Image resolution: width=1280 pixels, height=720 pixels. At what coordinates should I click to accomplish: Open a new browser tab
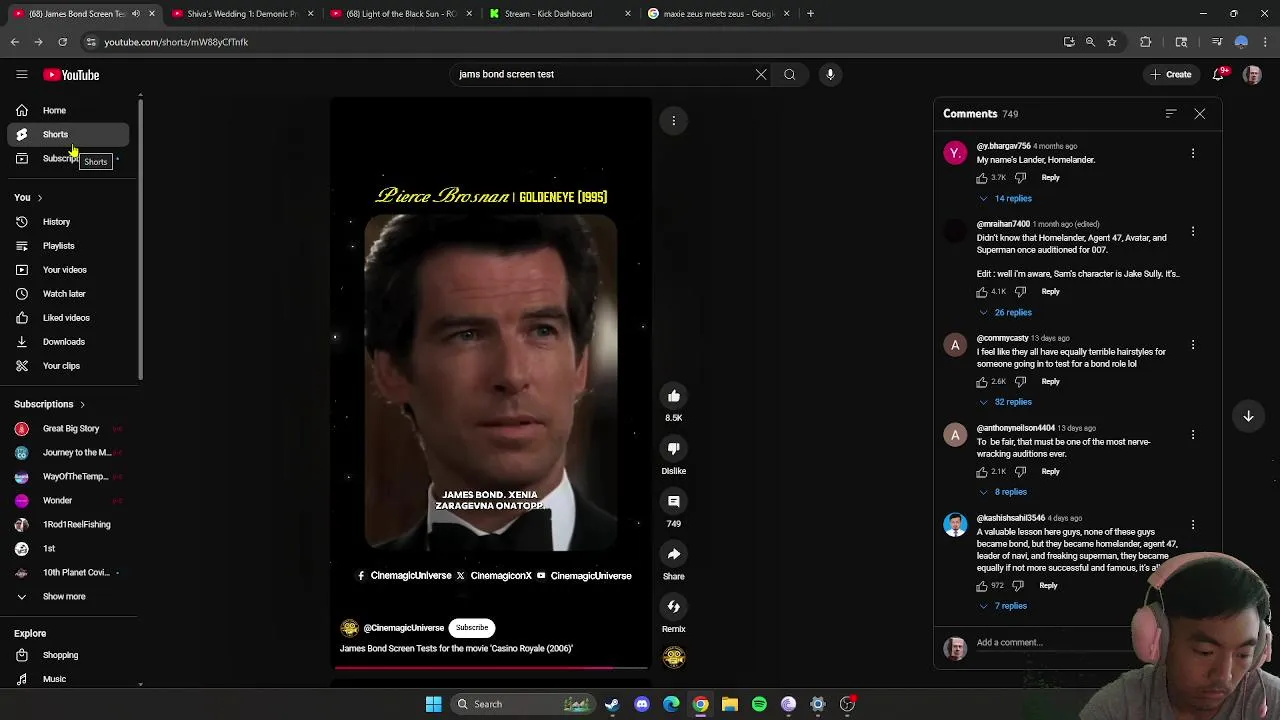pos(811,14)
